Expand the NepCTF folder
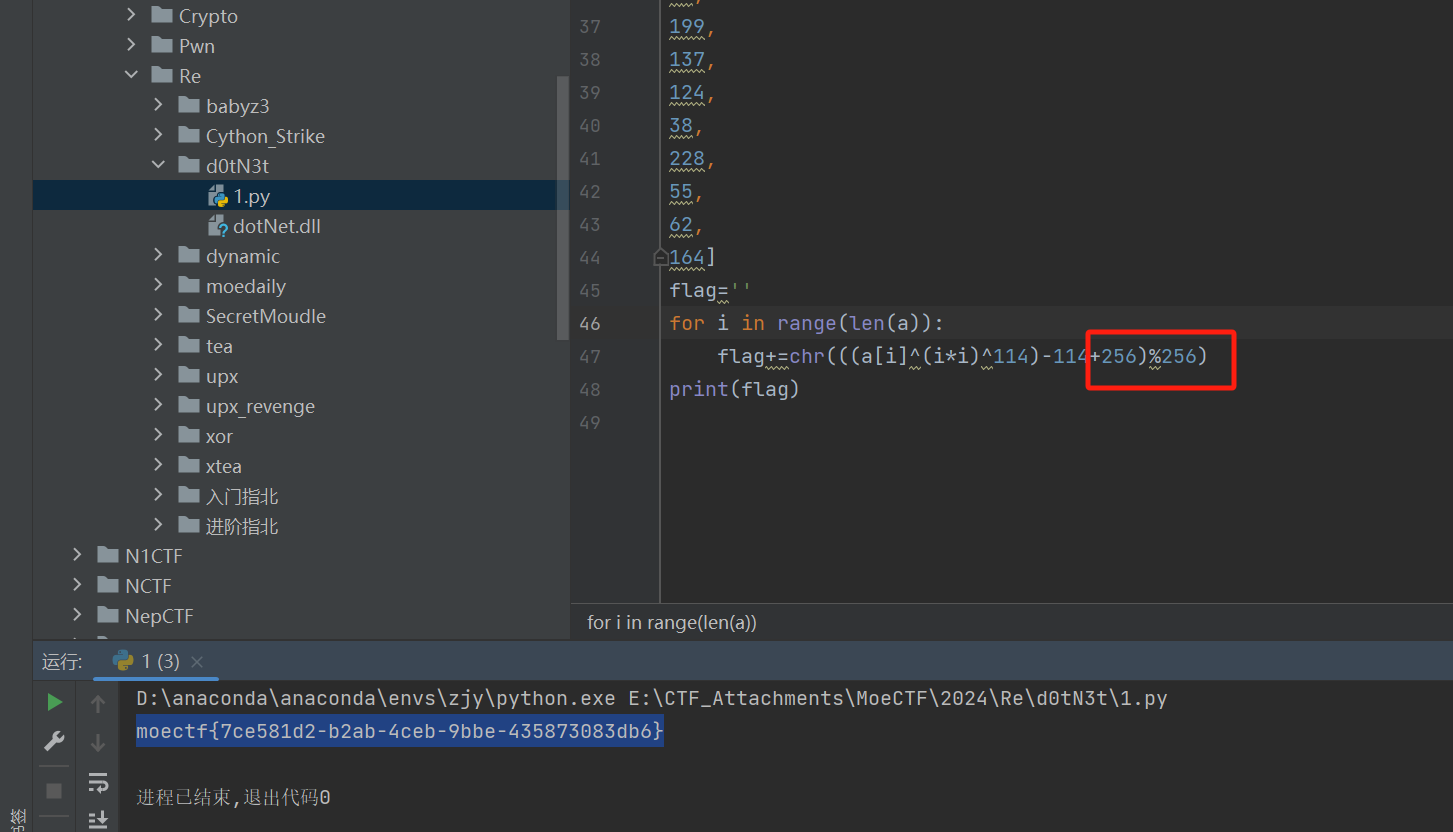The height and width of the screenshot is (832, 1453). click(x=77, y=615)
